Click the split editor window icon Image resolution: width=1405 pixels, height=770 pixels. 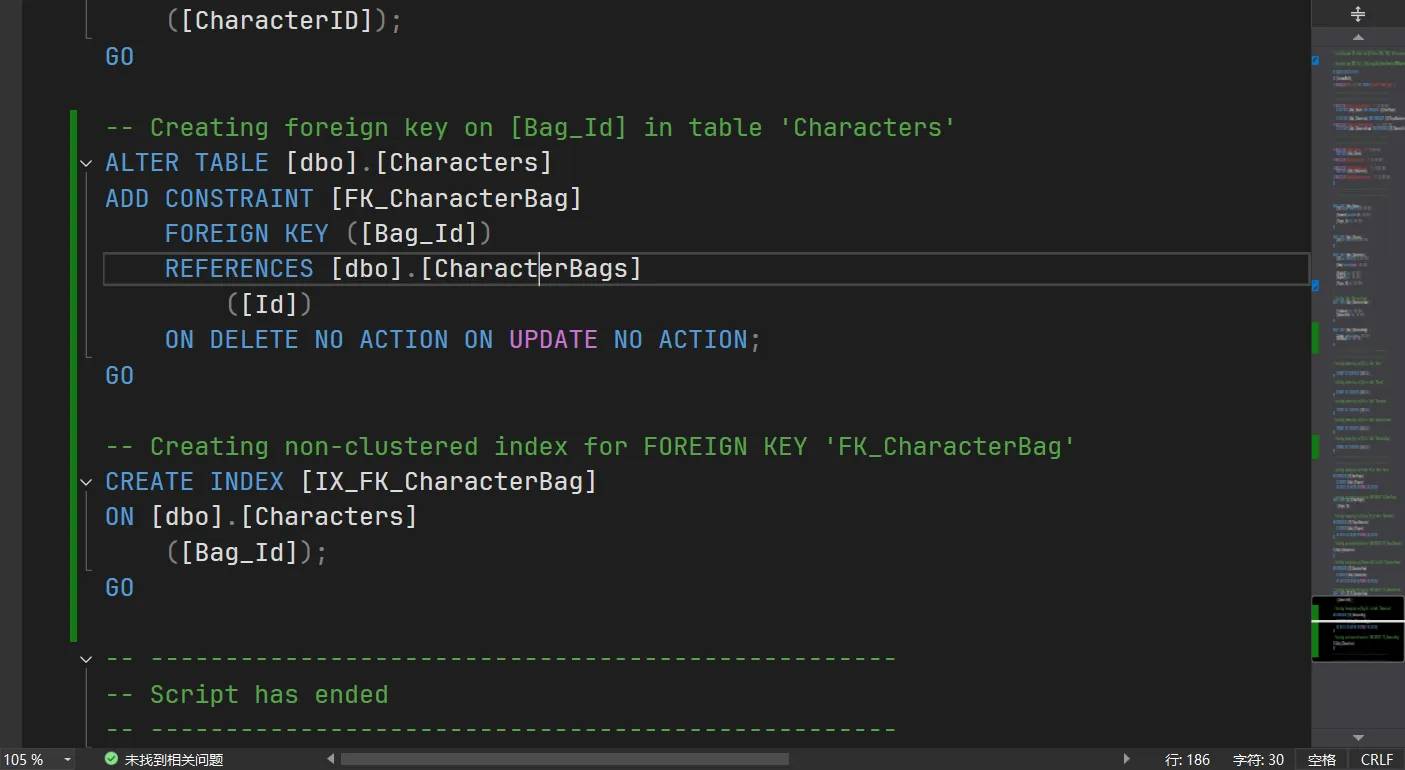coord(1357,14)
